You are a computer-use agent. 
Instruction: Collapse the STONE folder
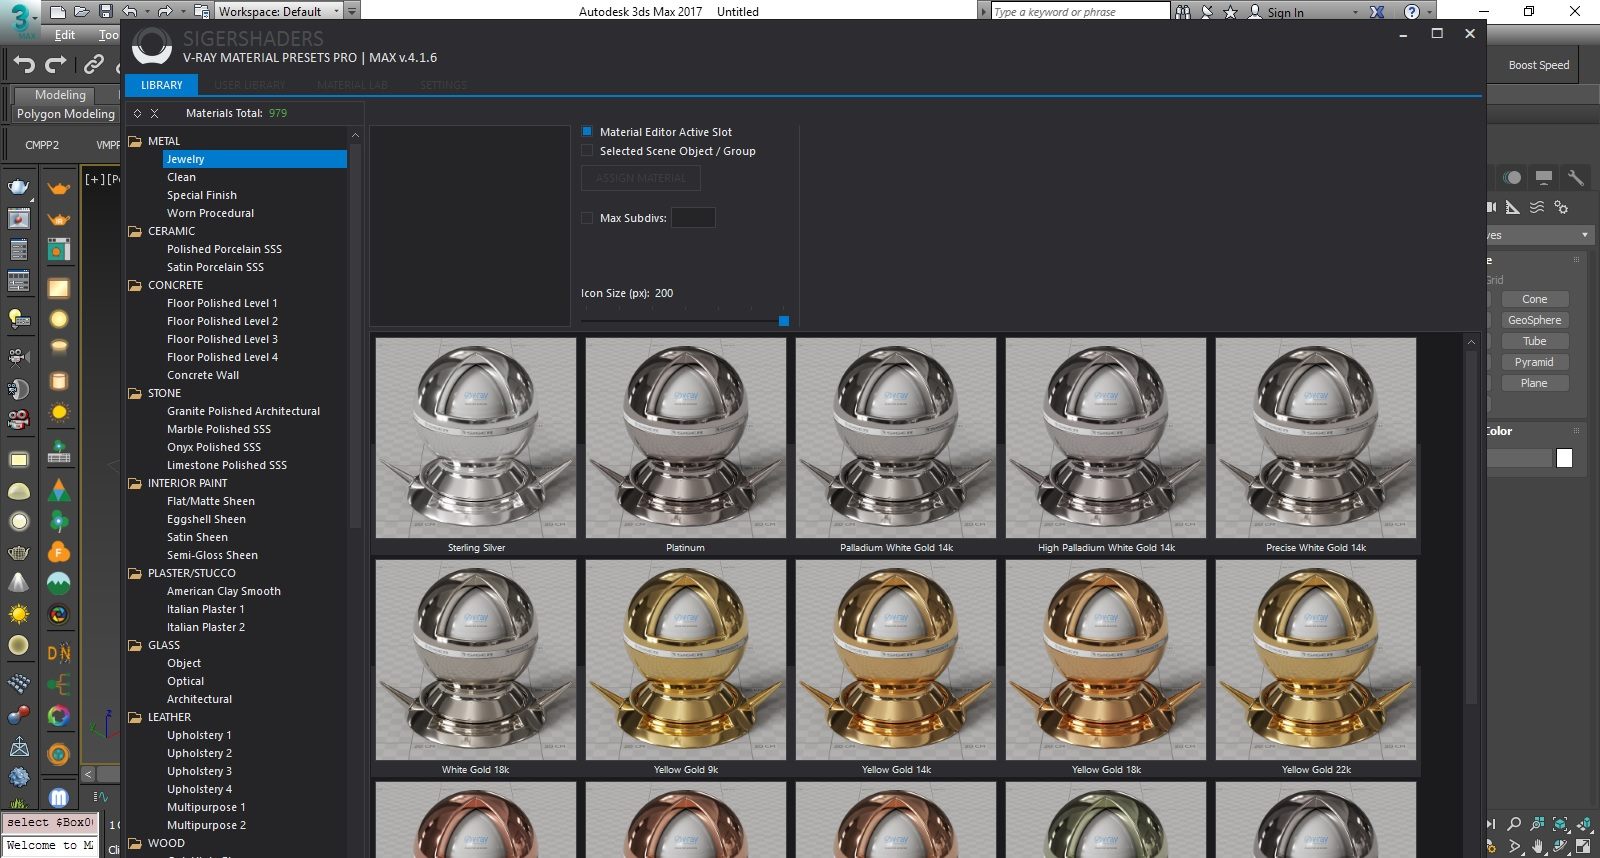(x=135, y=393)
